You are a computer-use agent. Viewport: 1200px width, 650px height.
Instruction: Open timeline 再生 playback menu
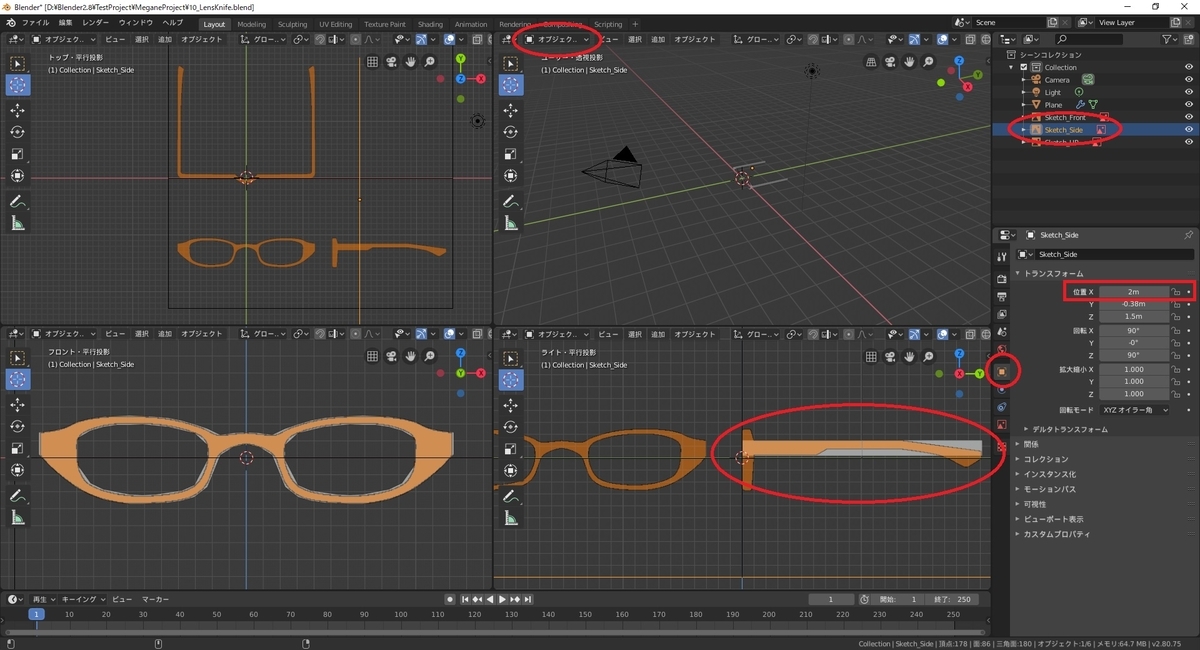pyautogui.click(x=43, y=599)
